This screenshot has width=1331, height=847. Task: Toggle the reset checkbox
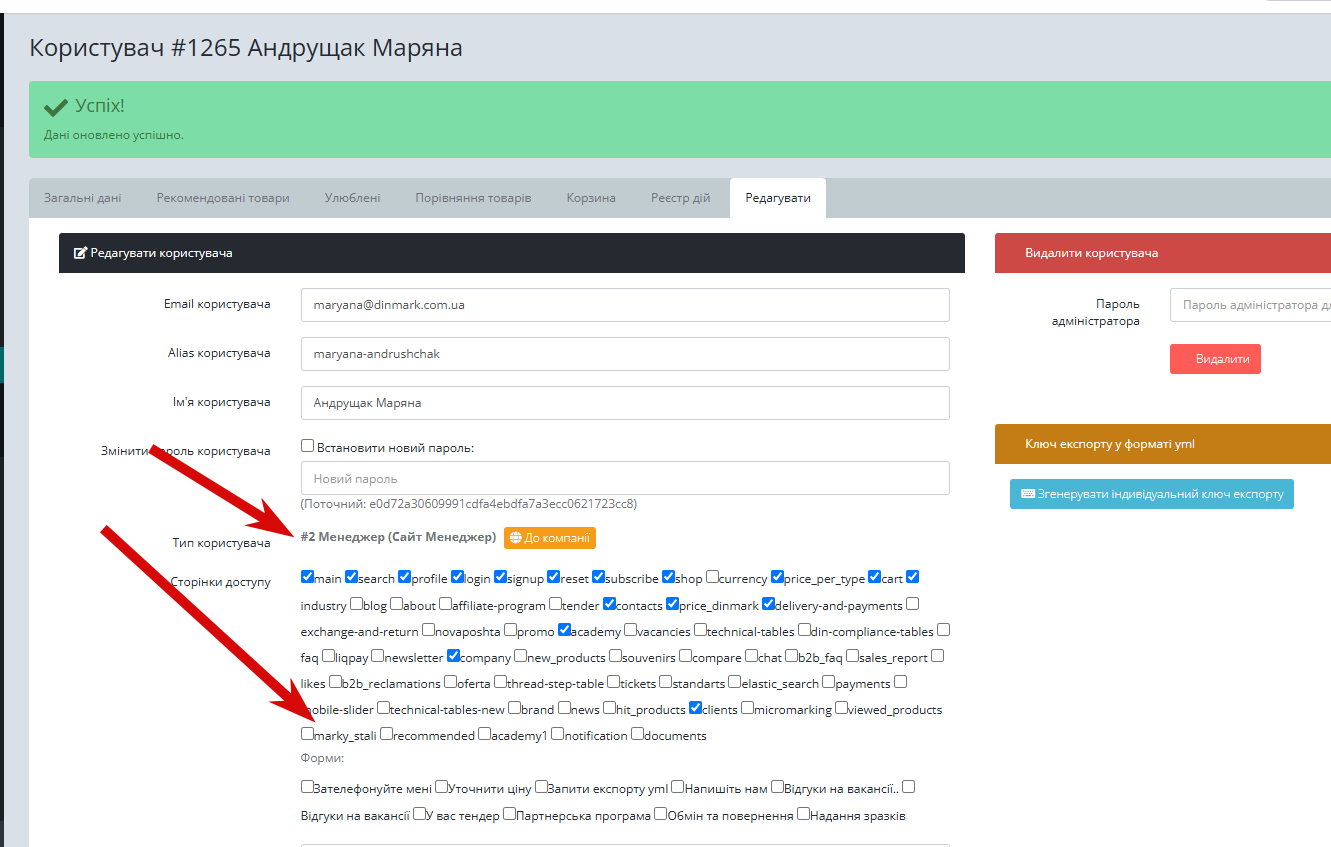coord(554,577)
